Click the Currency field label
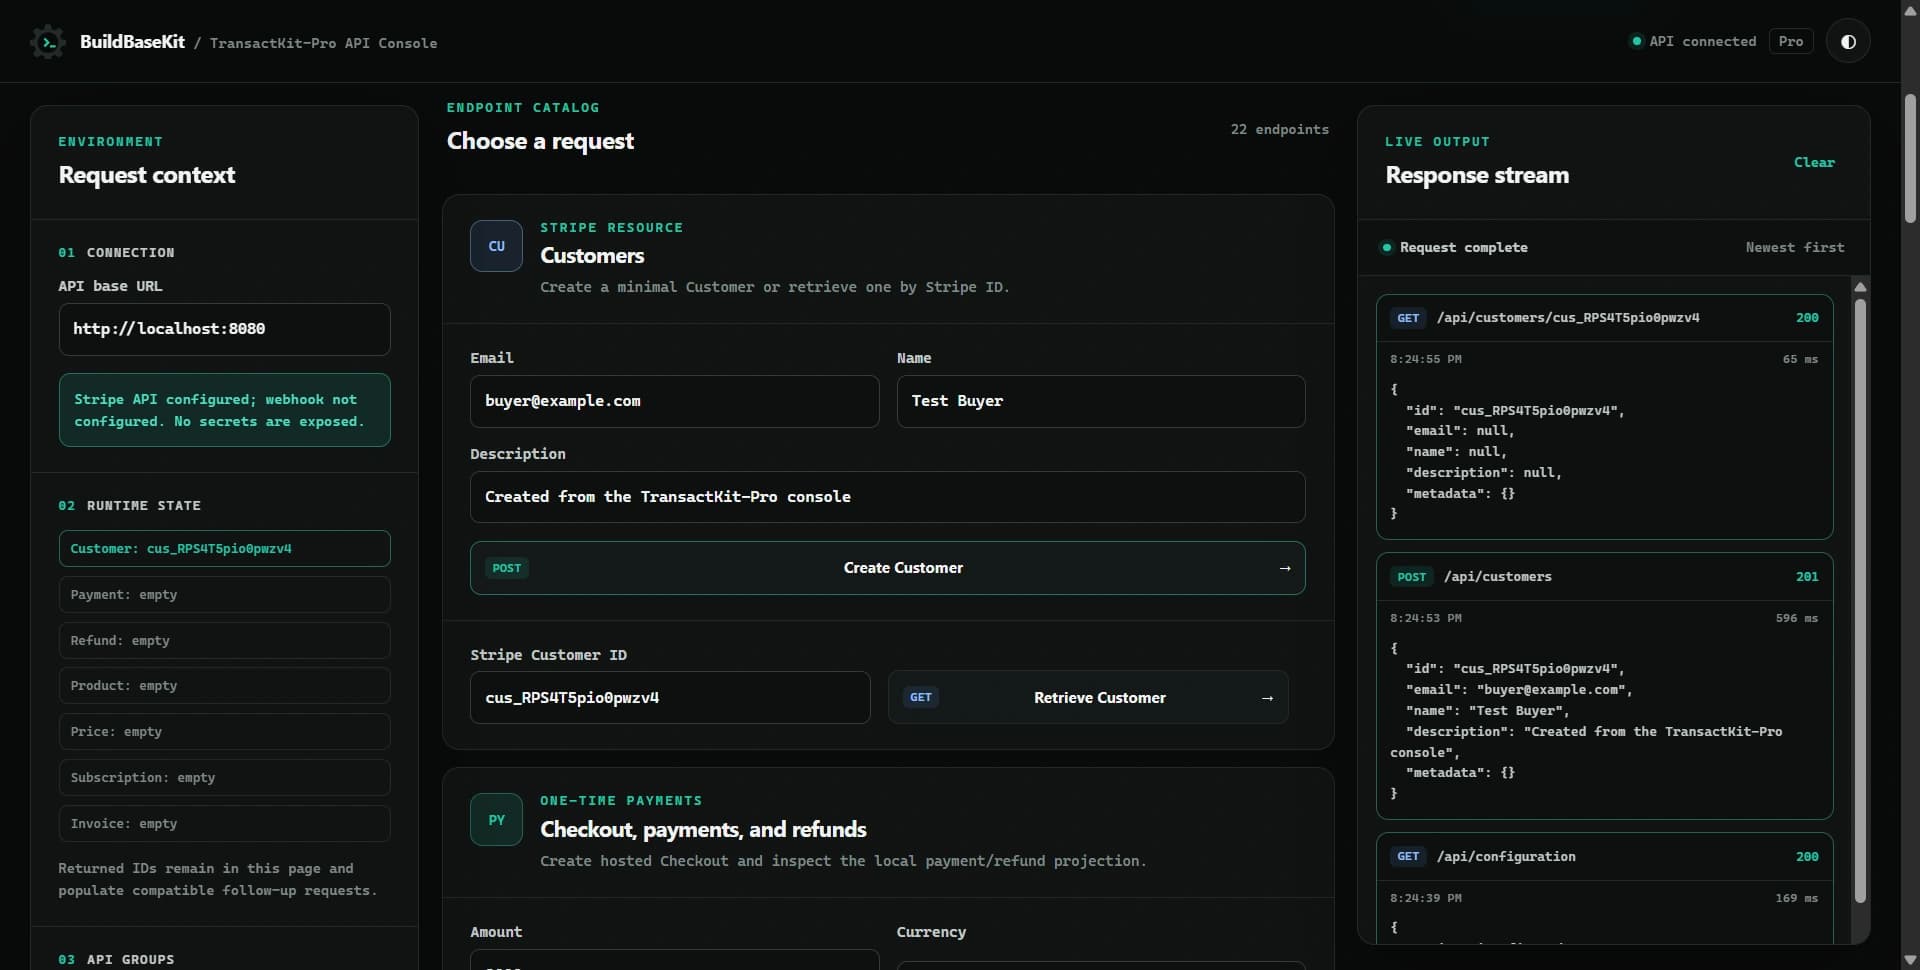This screenshot has height=970, width=1920. (931, 932)
